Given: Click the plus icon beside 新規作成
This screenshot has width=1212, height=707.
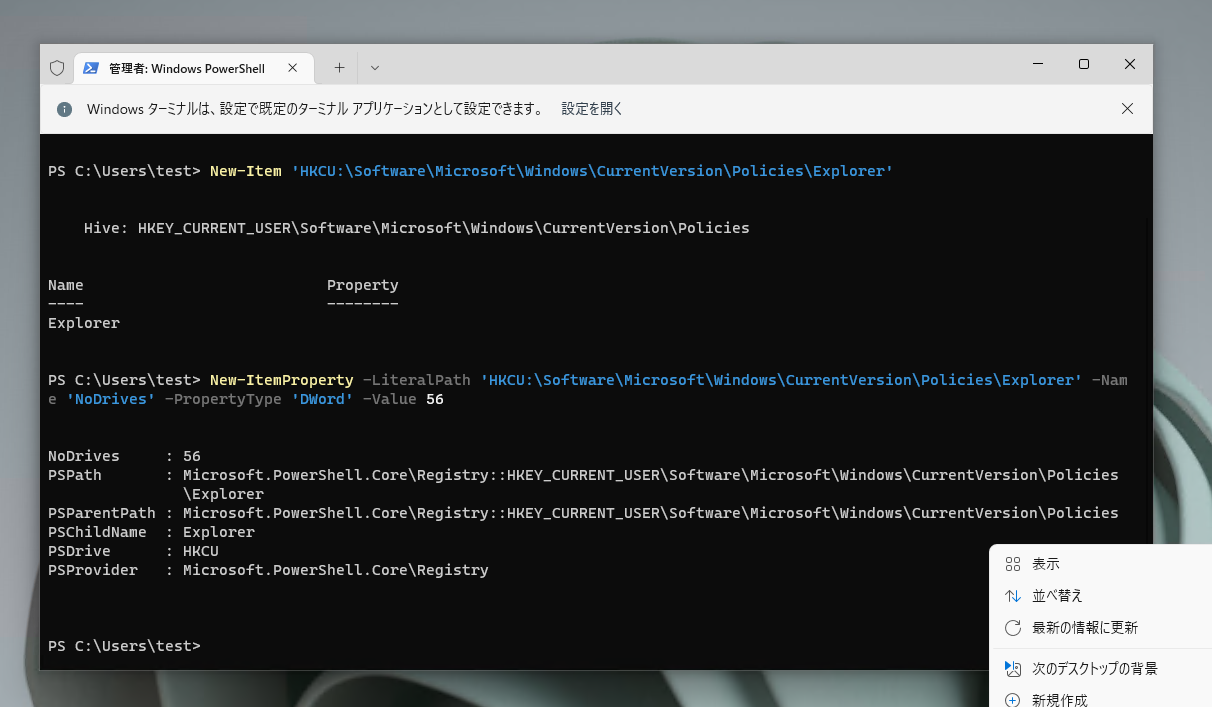Looking at the screenshot, I should (1012, 700).
